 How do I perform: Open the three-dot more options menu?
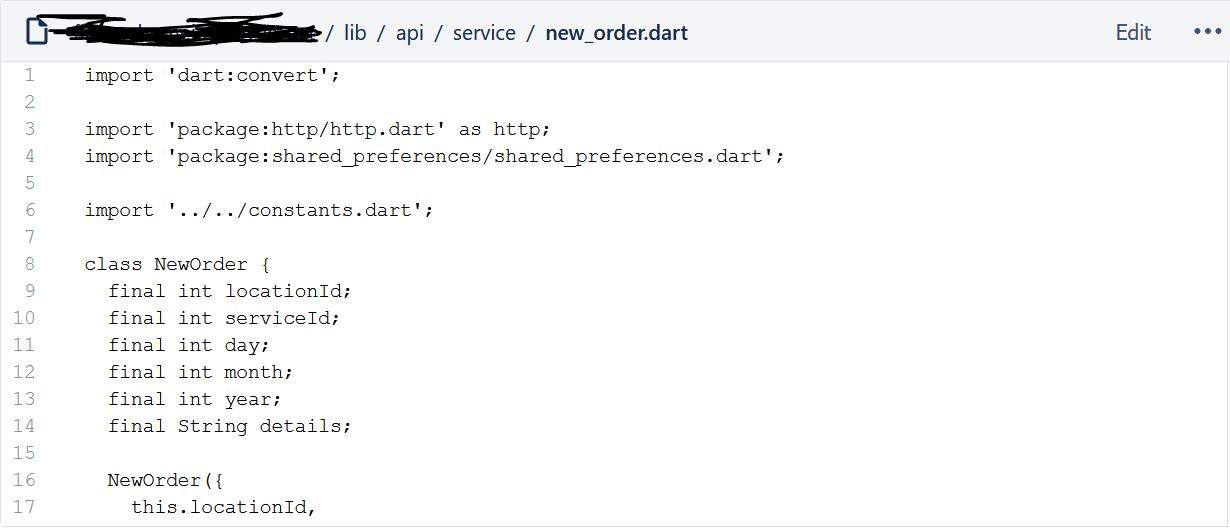click(x=1207, y=32)
